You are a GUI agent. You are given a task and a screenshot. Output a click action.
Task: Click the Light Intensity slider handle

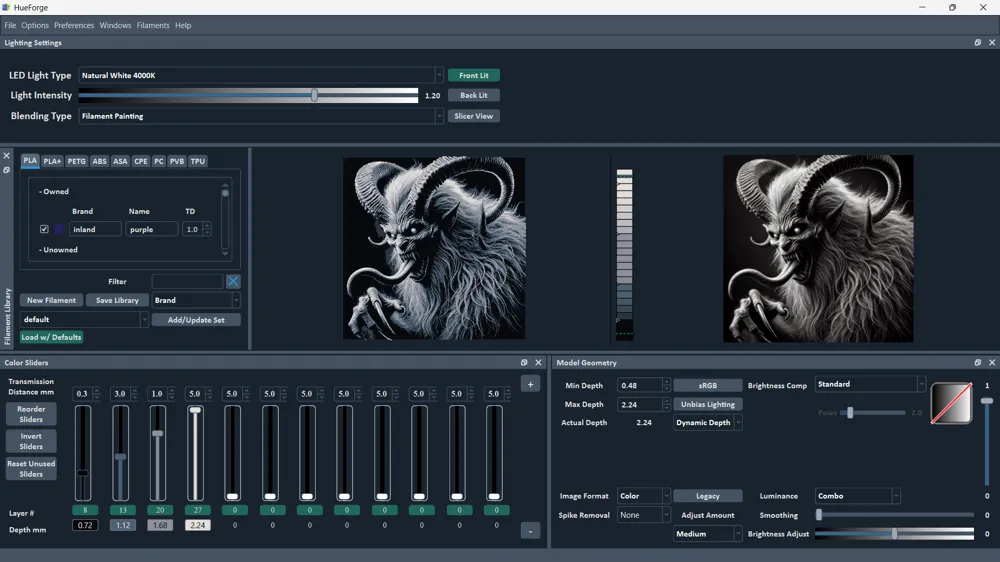[x=314, y=95]
